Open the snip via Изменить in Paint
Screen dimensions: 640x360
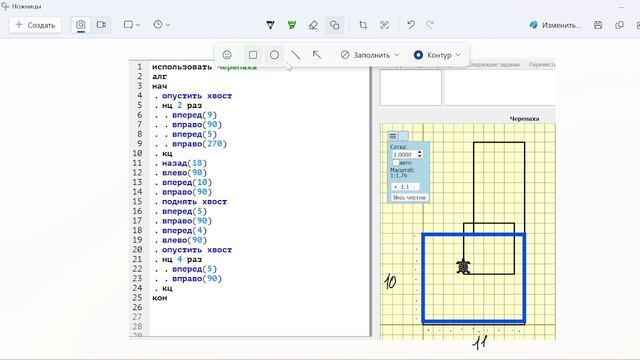click(555, 25)
